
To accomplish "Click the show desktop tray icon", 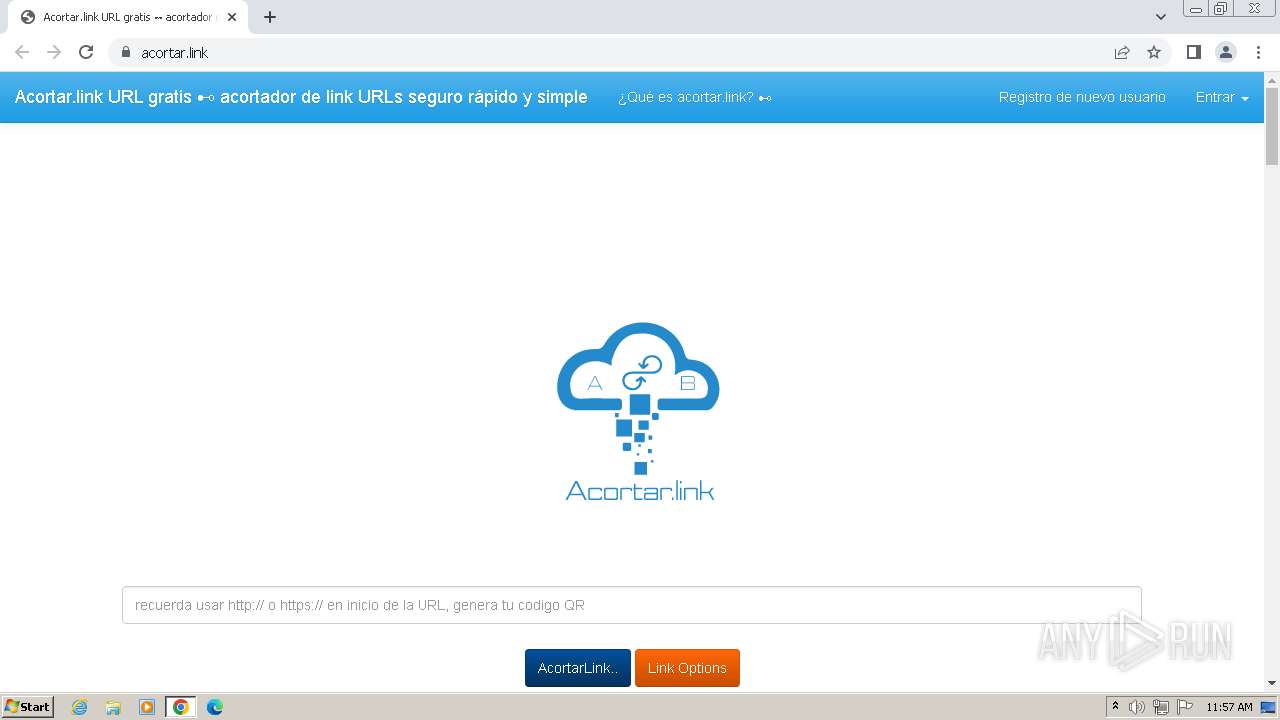I will 1268,707.
